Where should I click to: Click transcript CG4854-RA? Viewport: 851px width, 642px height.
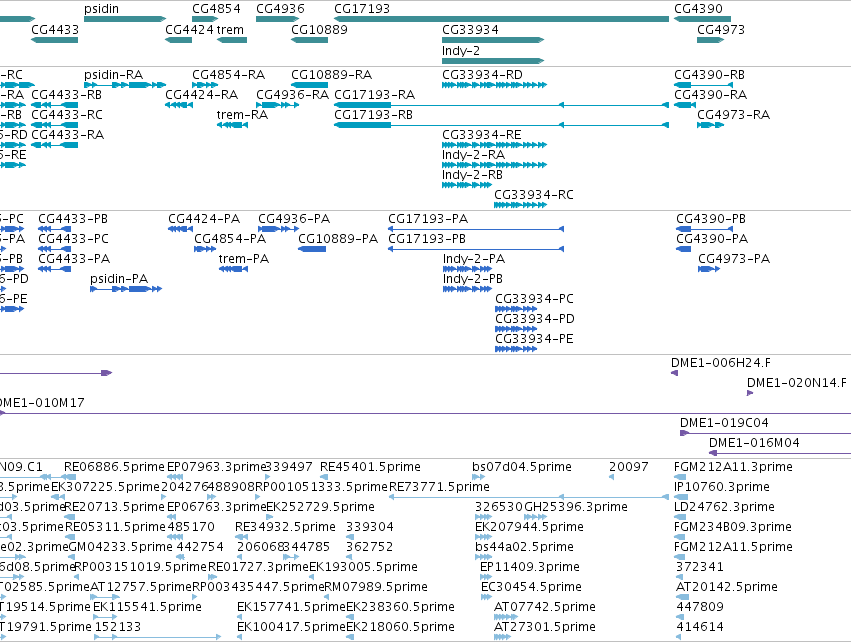click(205, 85)
